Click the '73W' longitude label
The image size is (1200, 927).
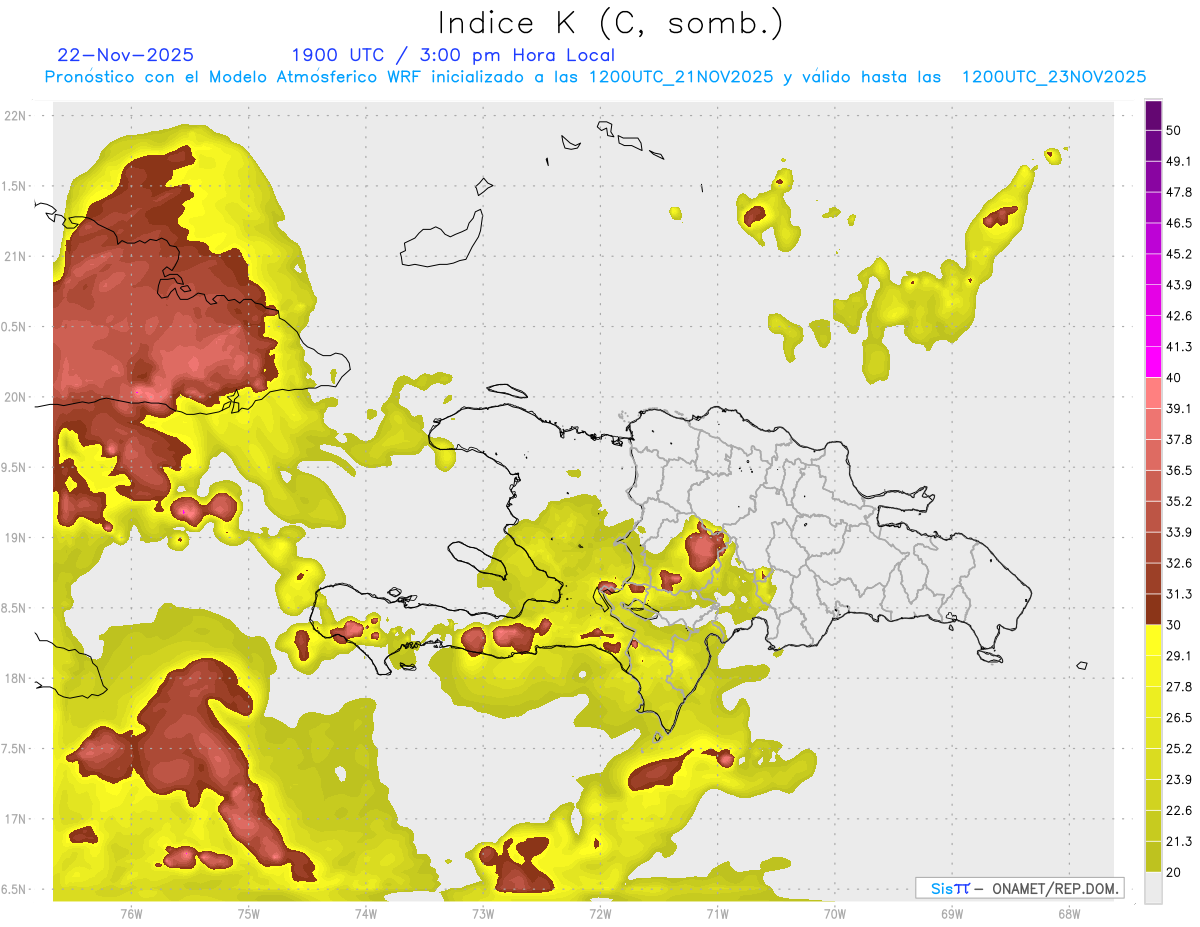(482, 913)
